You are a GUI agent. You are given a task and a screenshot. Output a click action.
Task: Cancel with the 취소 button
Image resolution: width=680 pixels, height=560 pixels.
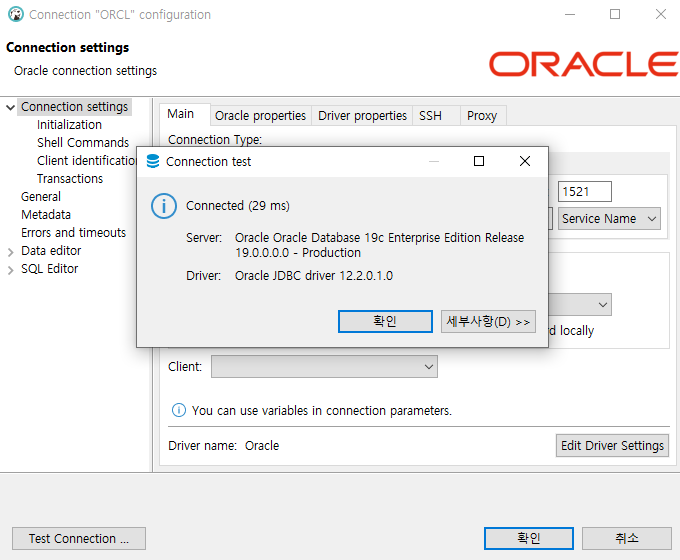(627, 538)
